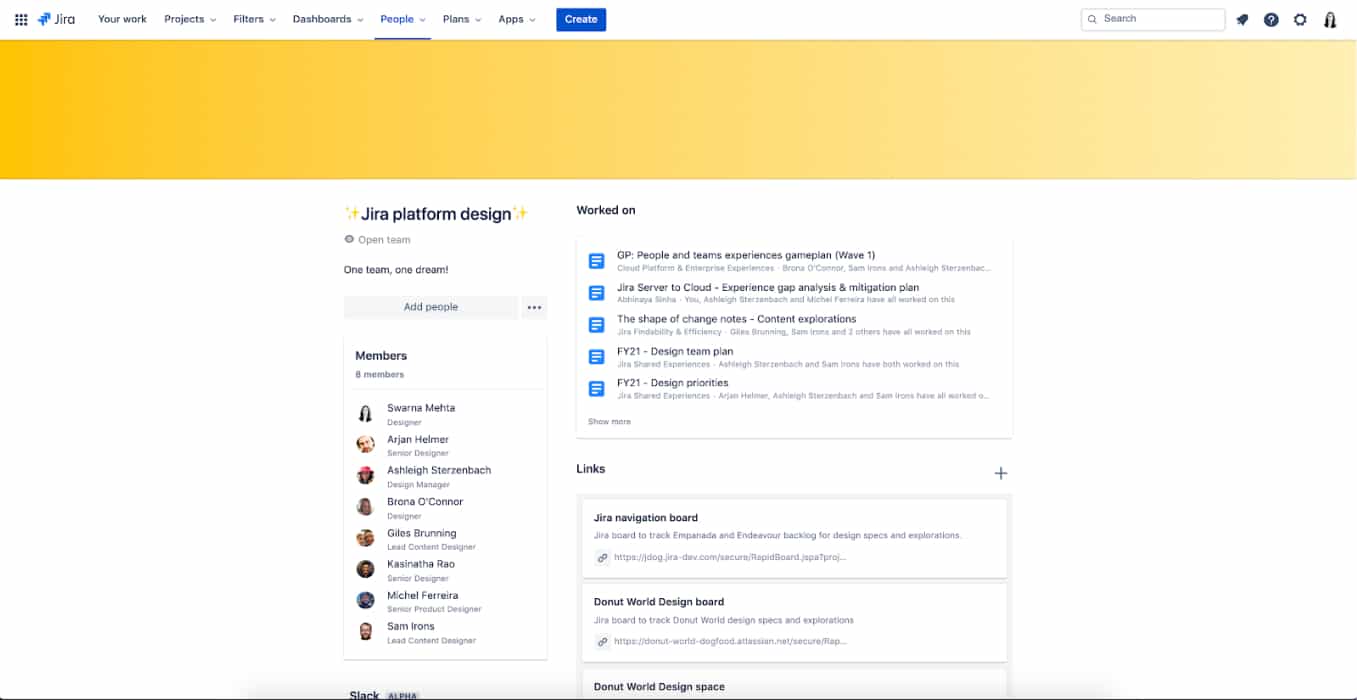Click the Add people button
Image resolution: width=1357 pixels, height=700 pixels.
click(x=431, y=306)
